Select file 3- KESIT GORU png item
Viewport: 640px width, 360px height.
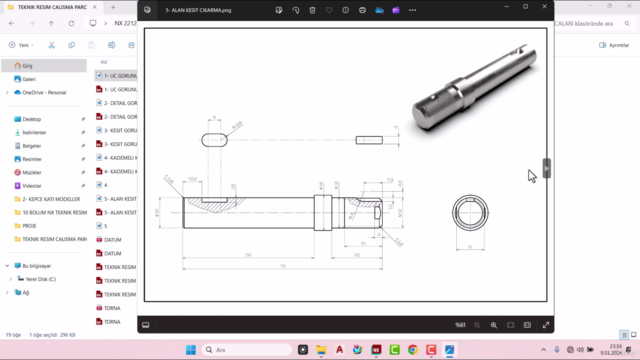tap(116, 130)
